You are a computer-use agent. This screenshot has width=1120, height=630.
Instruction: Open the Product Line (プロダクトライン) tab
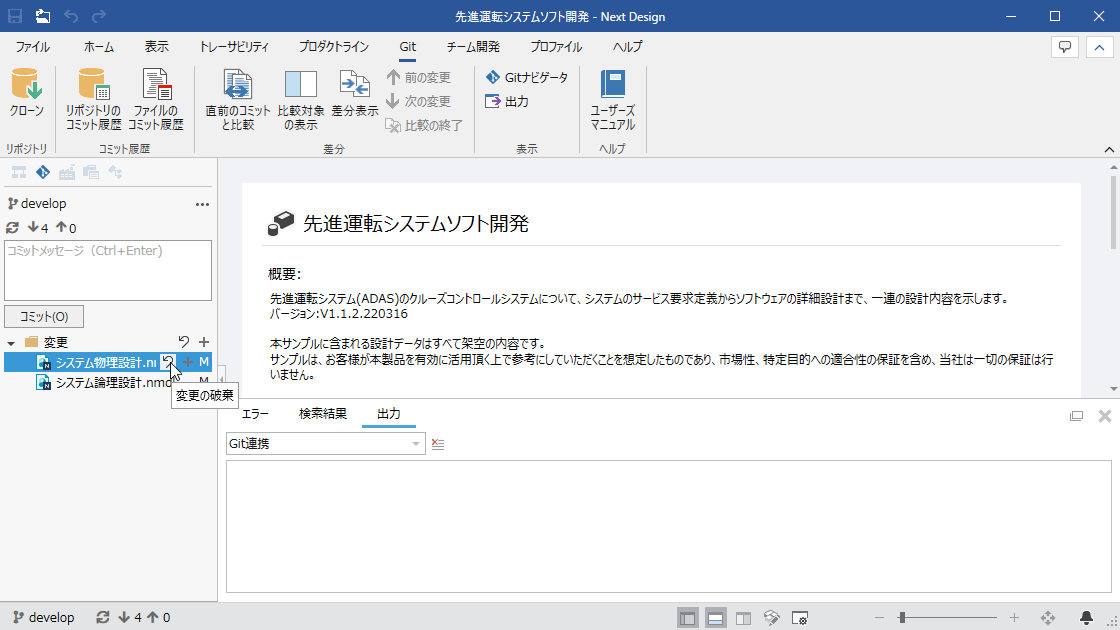tap(334, 47)
